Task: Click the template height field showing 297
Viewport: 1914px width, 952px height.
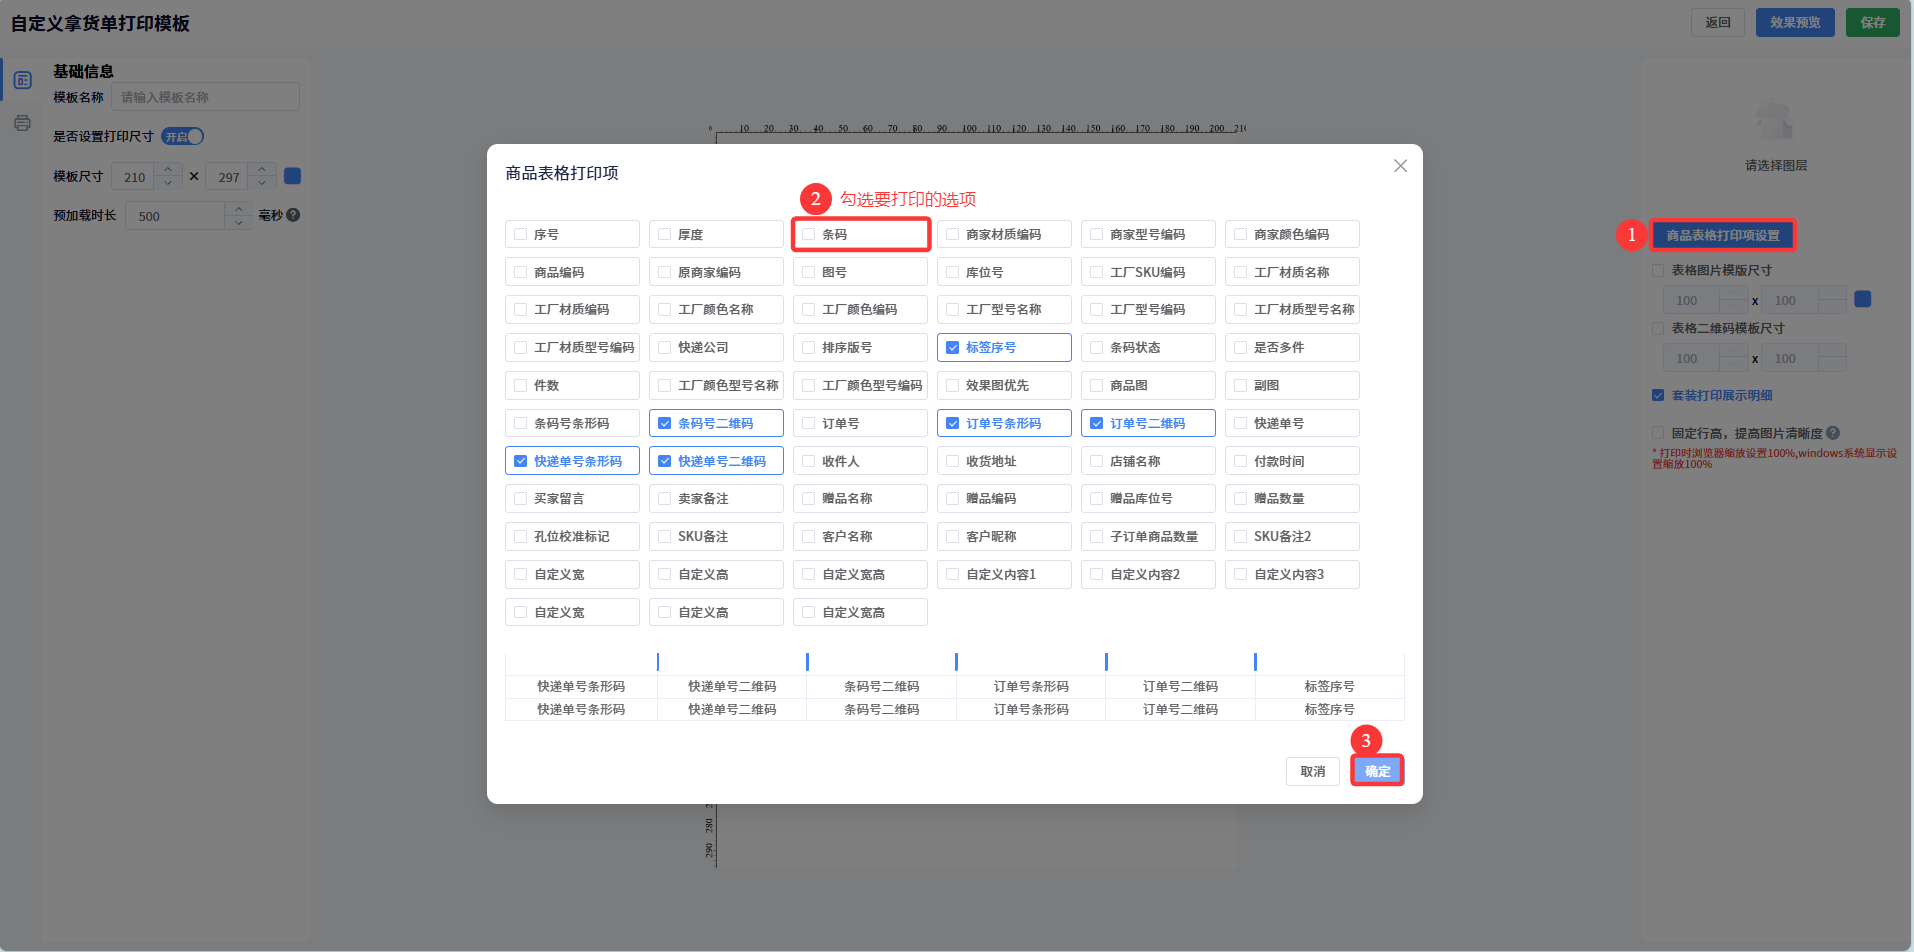Action: 228,177
